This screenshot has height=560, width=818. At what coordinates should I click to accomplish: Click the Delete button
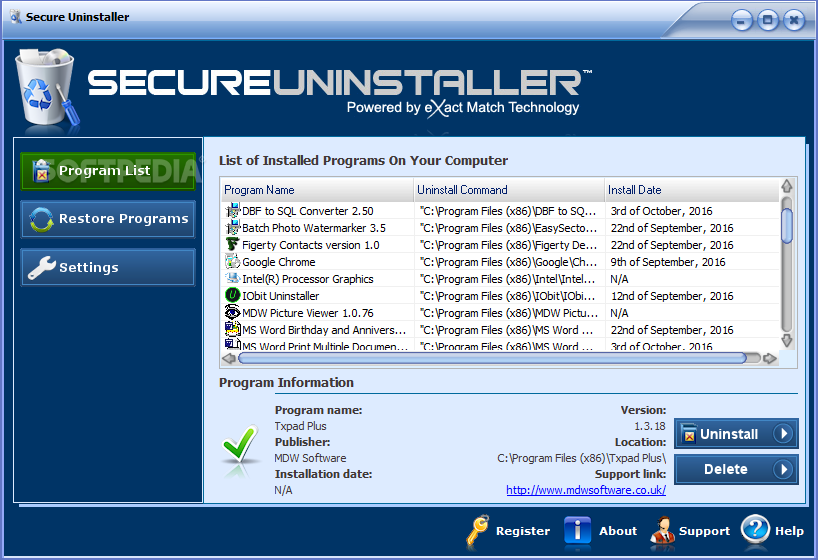pyautogui.click(x=736, y=469)
